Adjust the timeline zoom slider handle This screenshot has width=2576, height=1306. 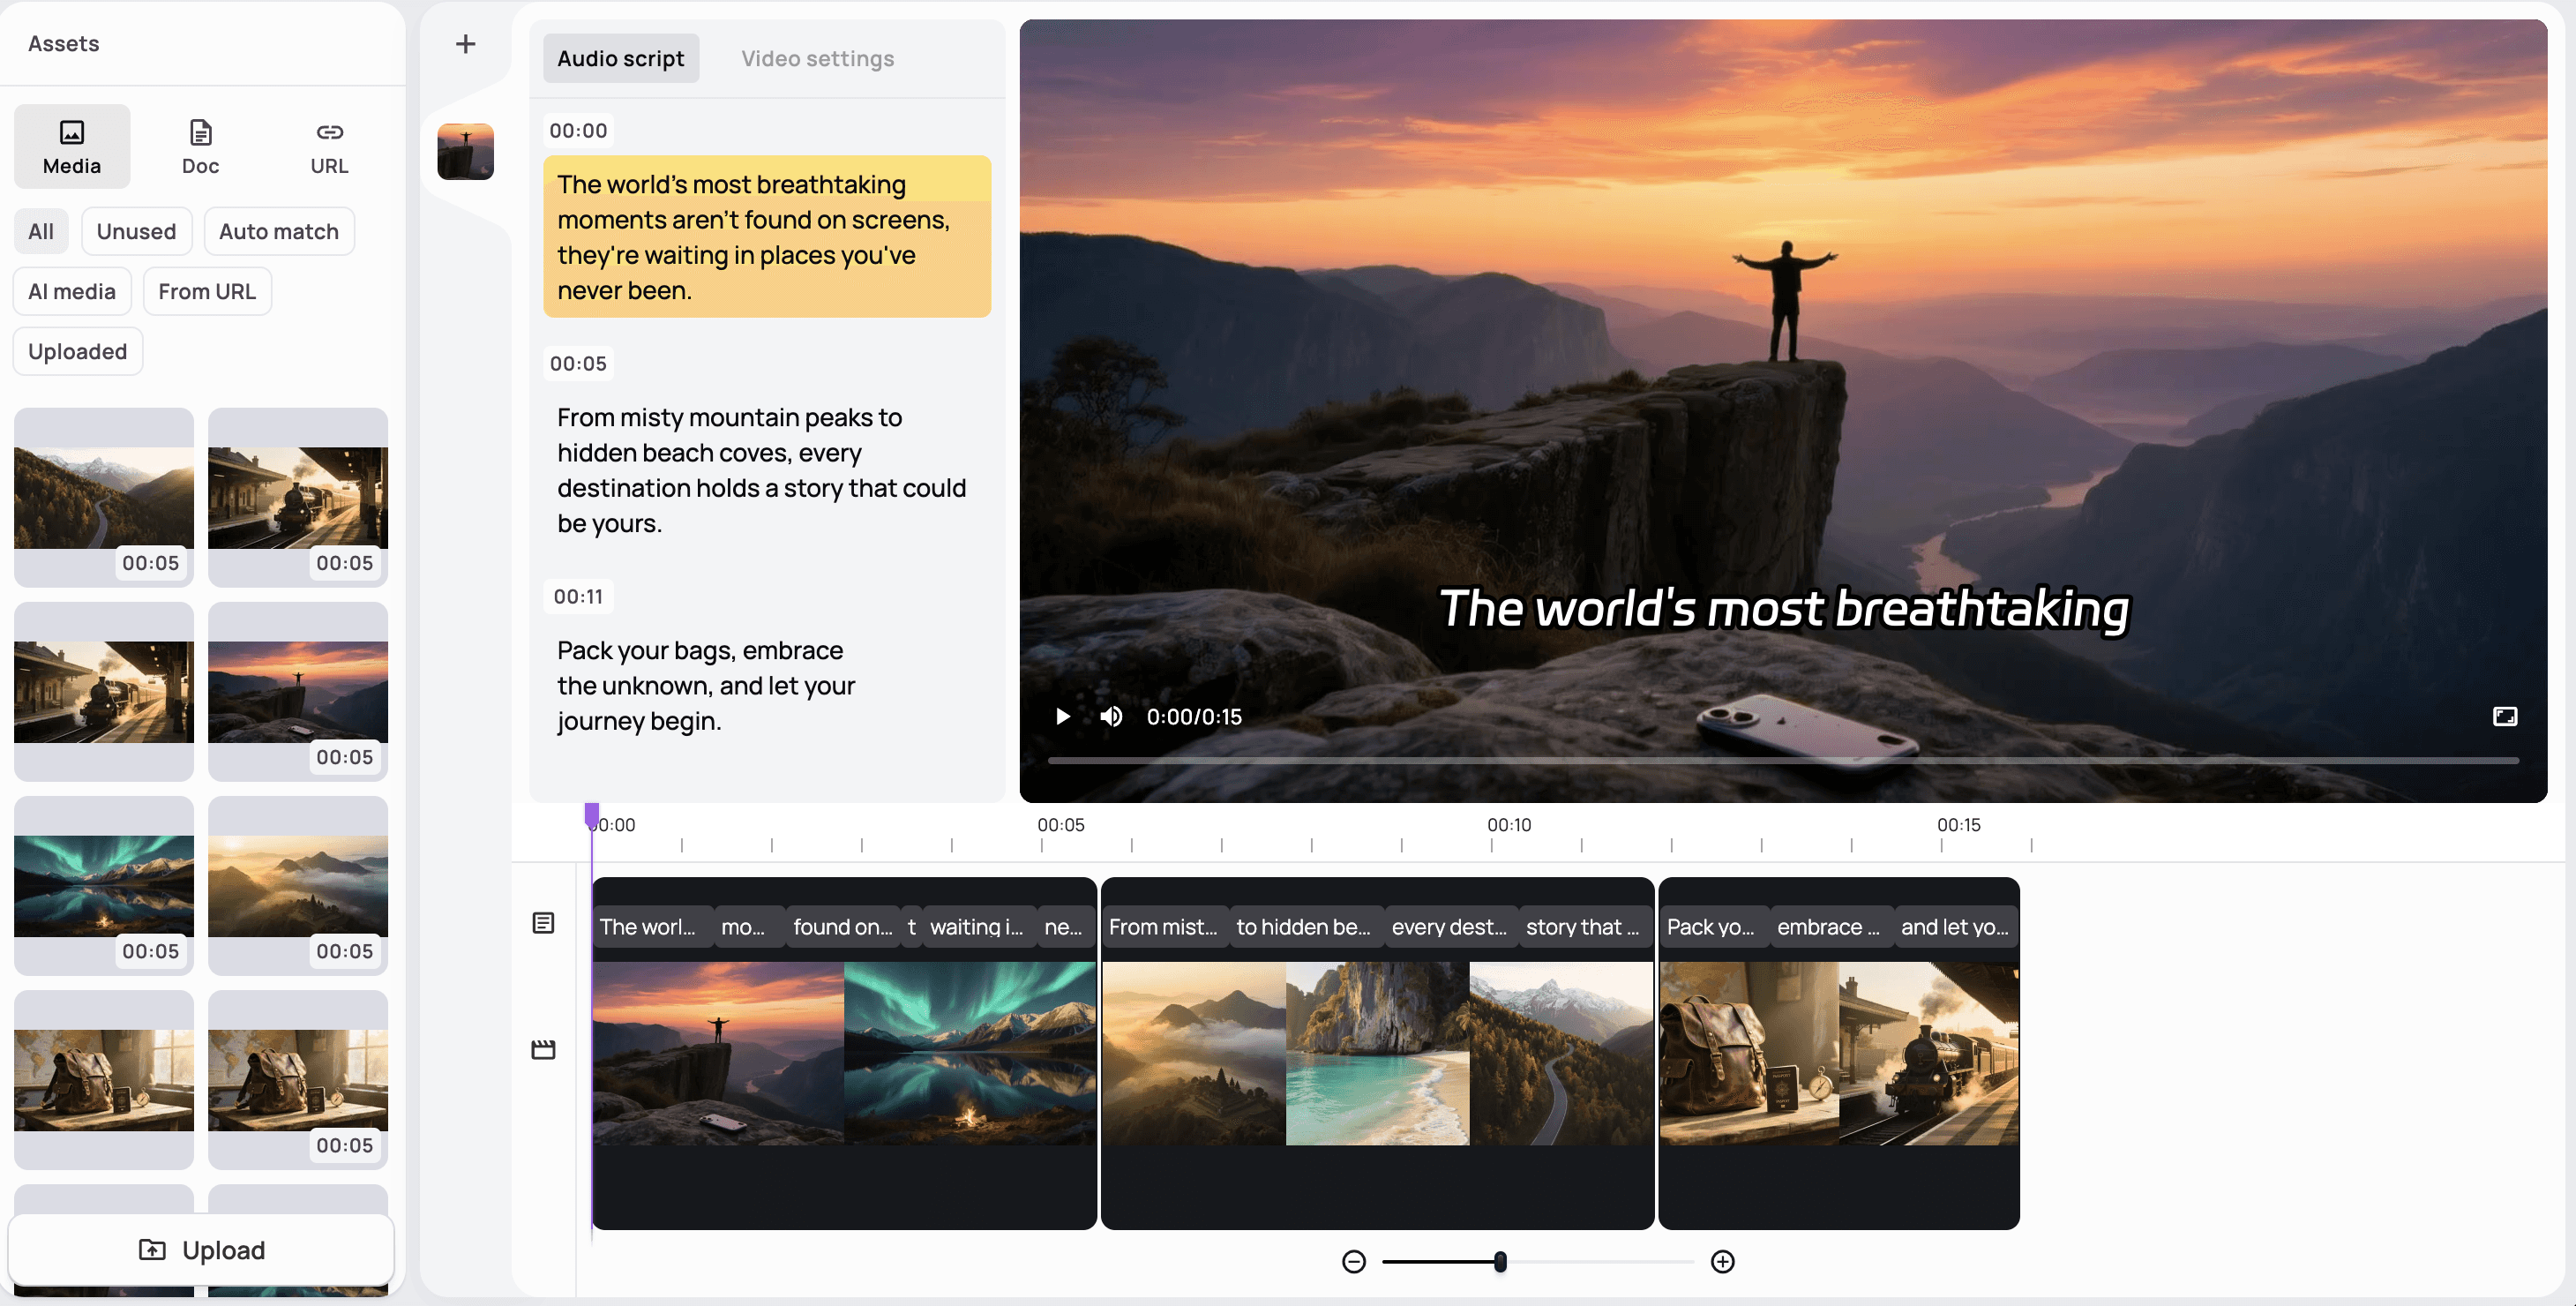[1500, 1261]
